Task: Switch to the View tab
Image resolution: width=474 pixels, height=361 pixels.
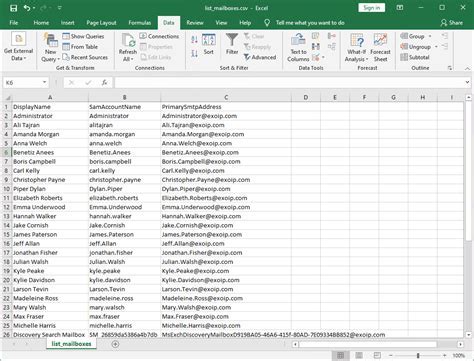Action: click(221, 23)
